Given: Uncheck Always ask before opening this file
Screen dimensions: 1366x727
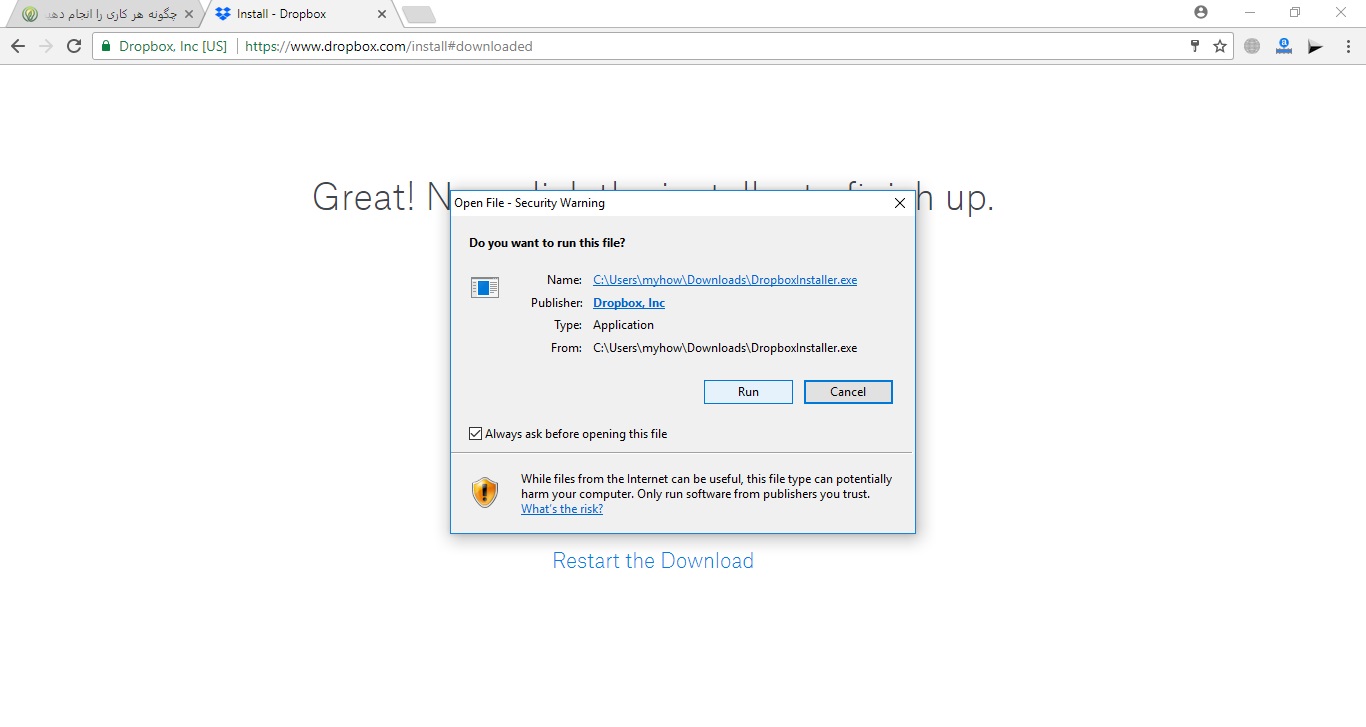Looking at the screenshot, I should click(476, 434).
